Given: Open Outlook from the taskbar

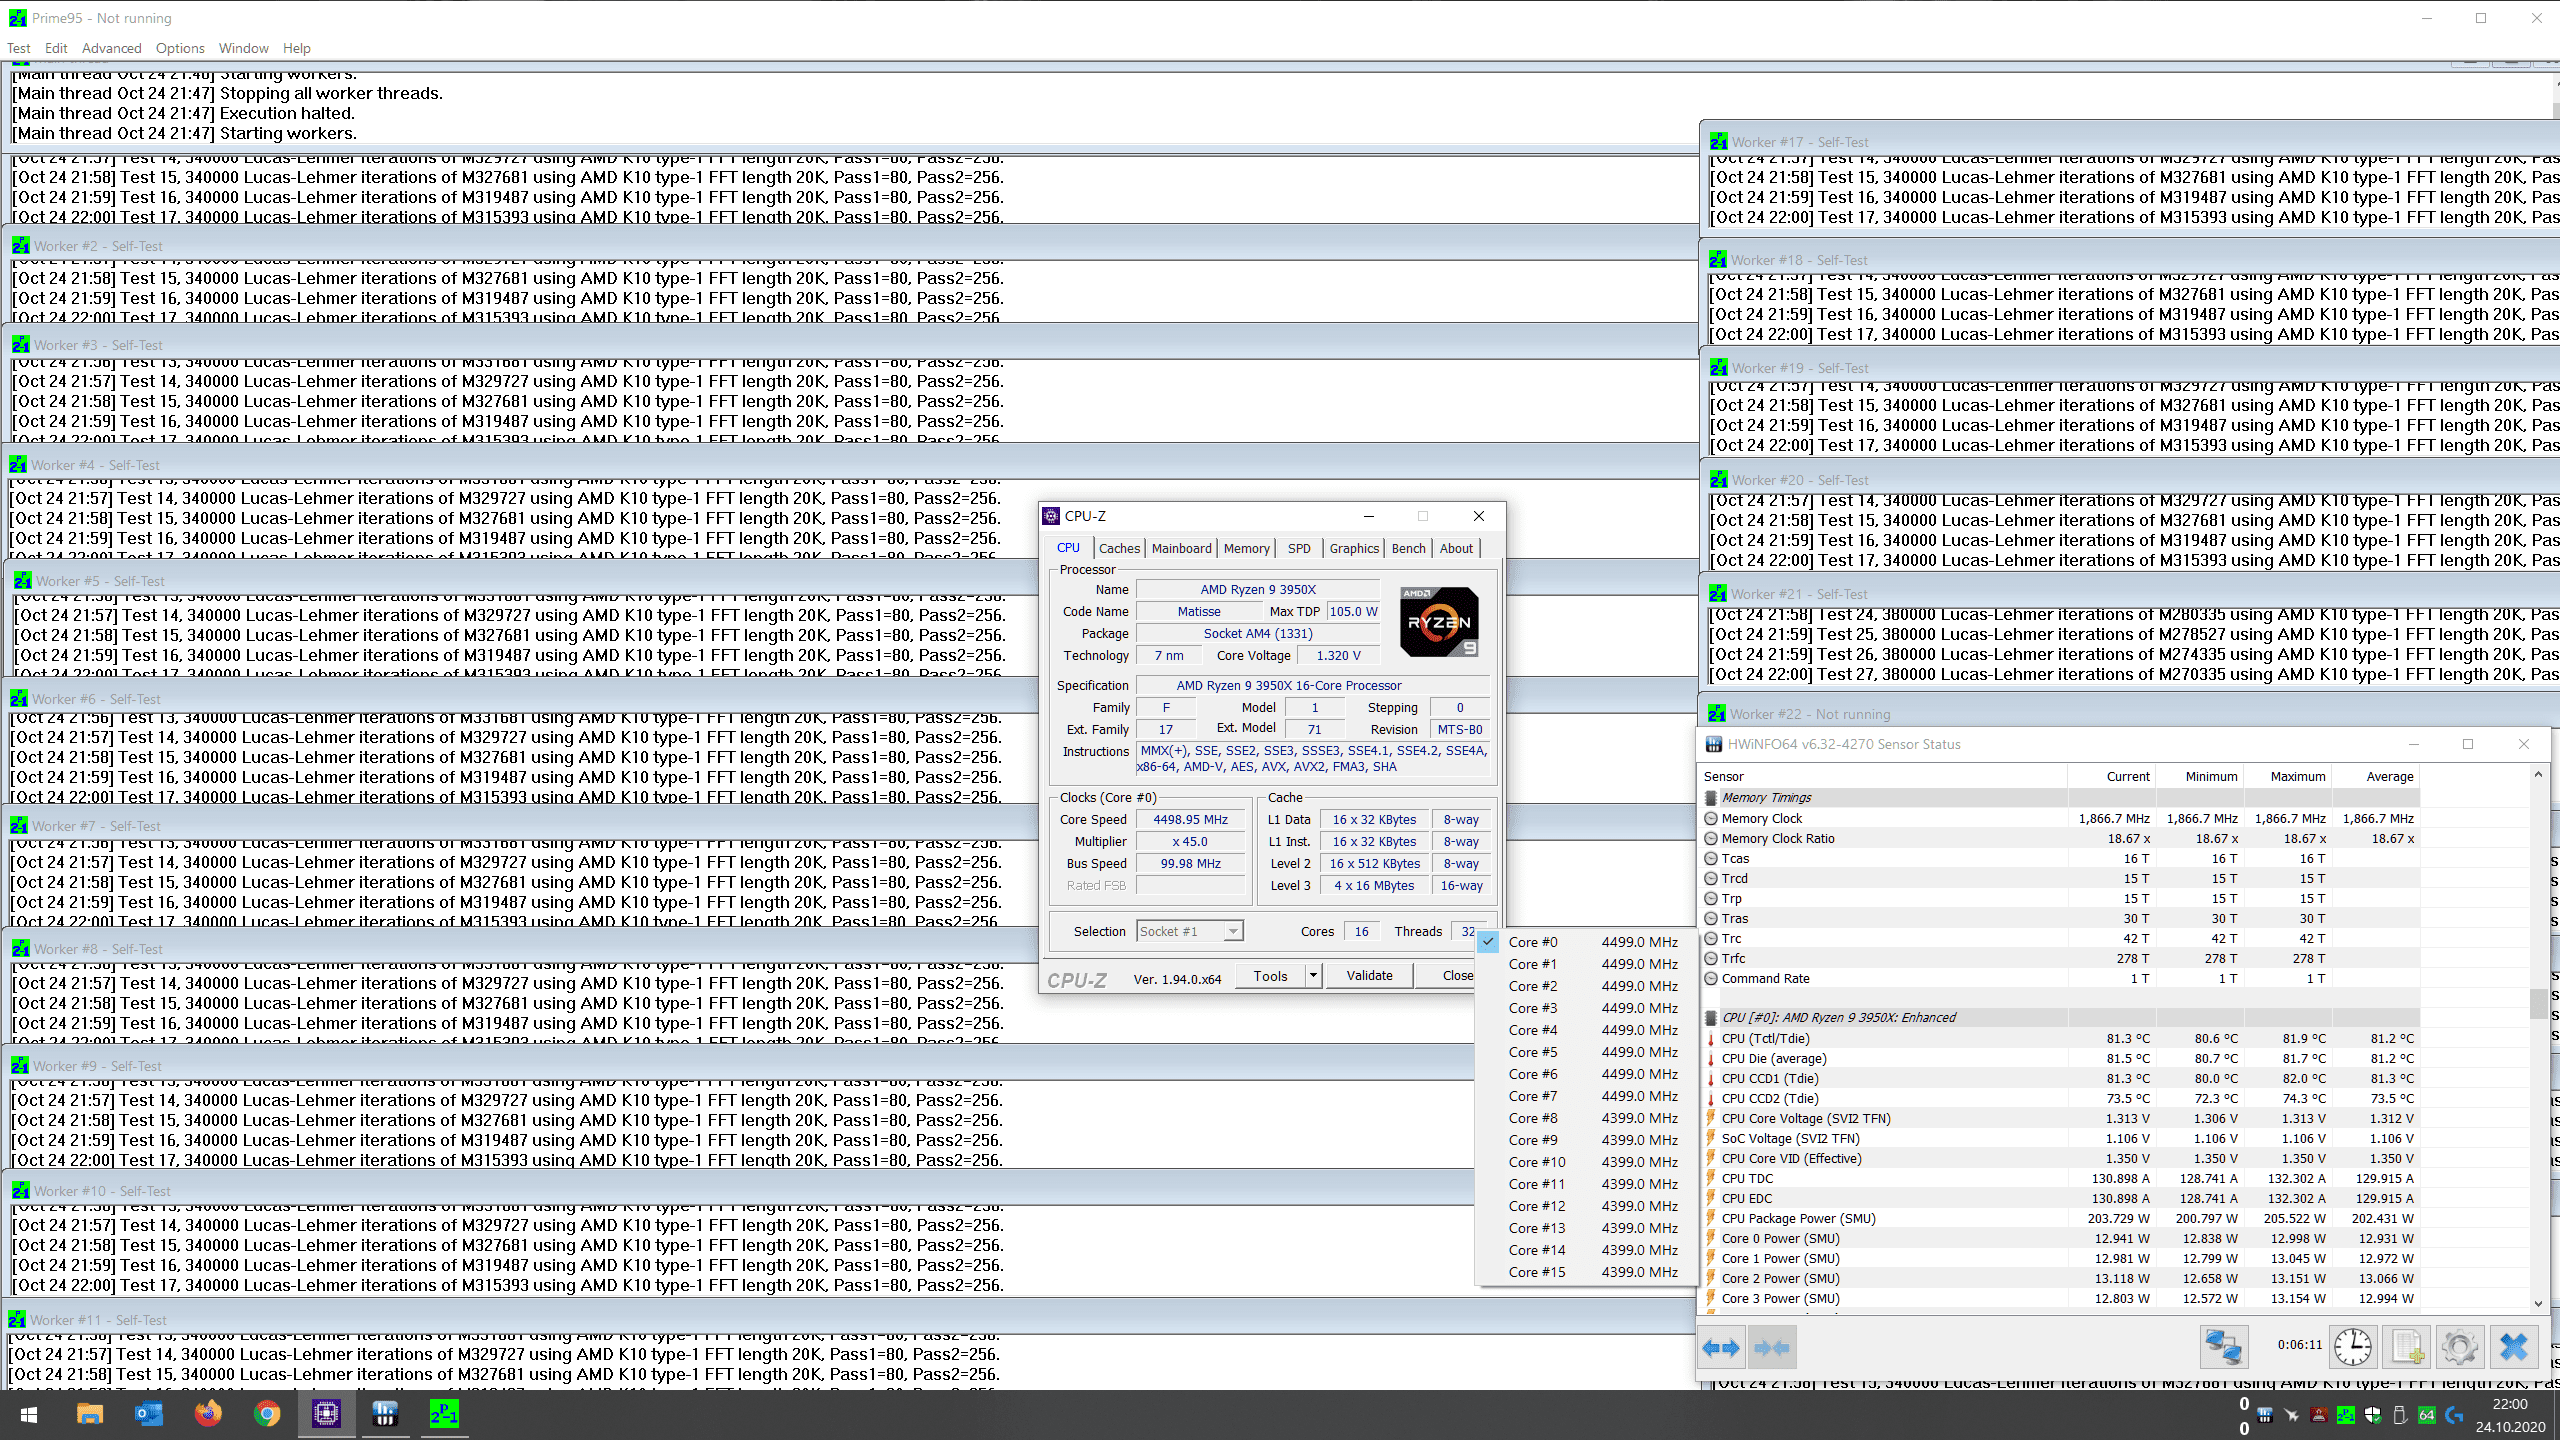Looking at the screenshot, I should coord(149,1414).
